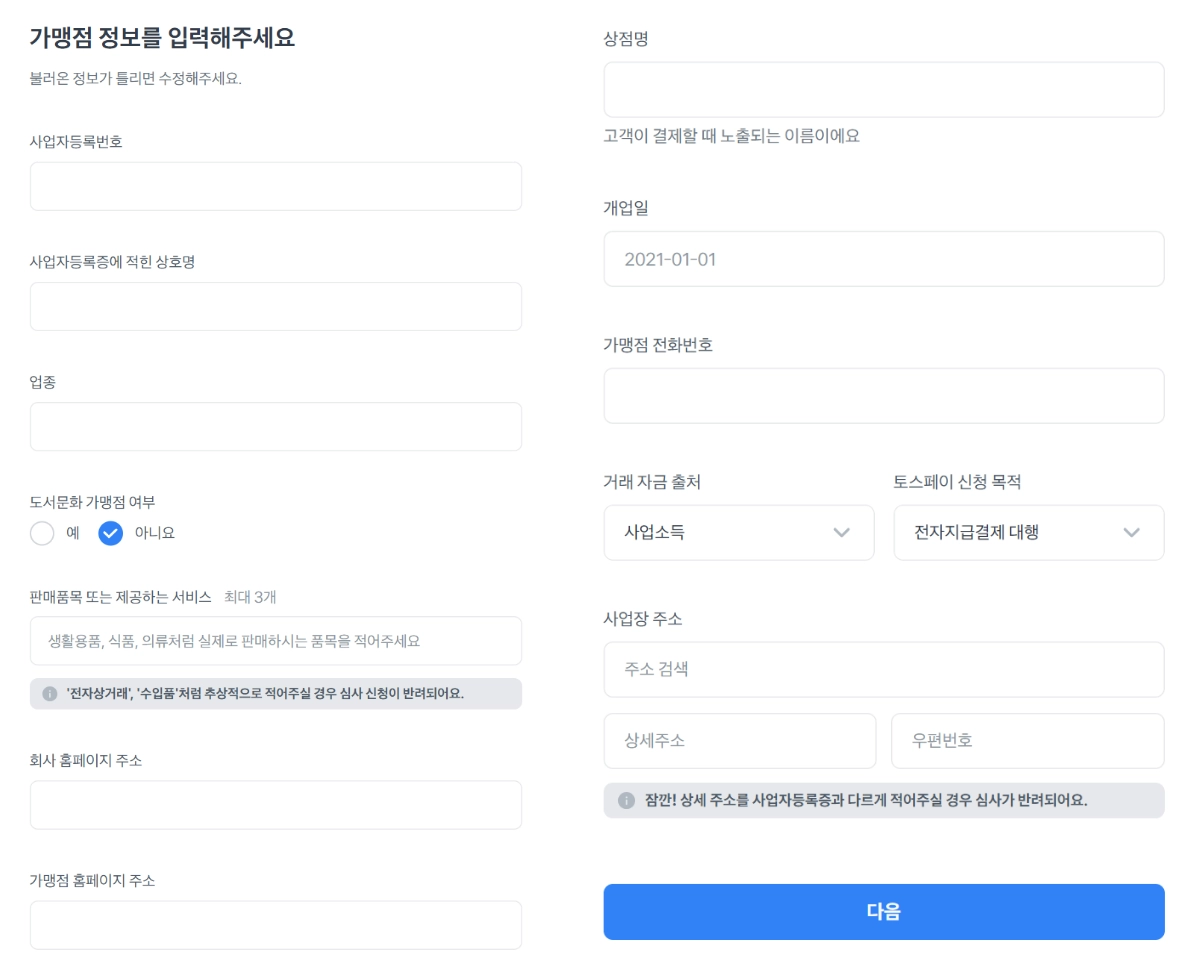Click the 상점명 input field
The height and width of the screenshot is (980, 1197).
pos(883,90)
